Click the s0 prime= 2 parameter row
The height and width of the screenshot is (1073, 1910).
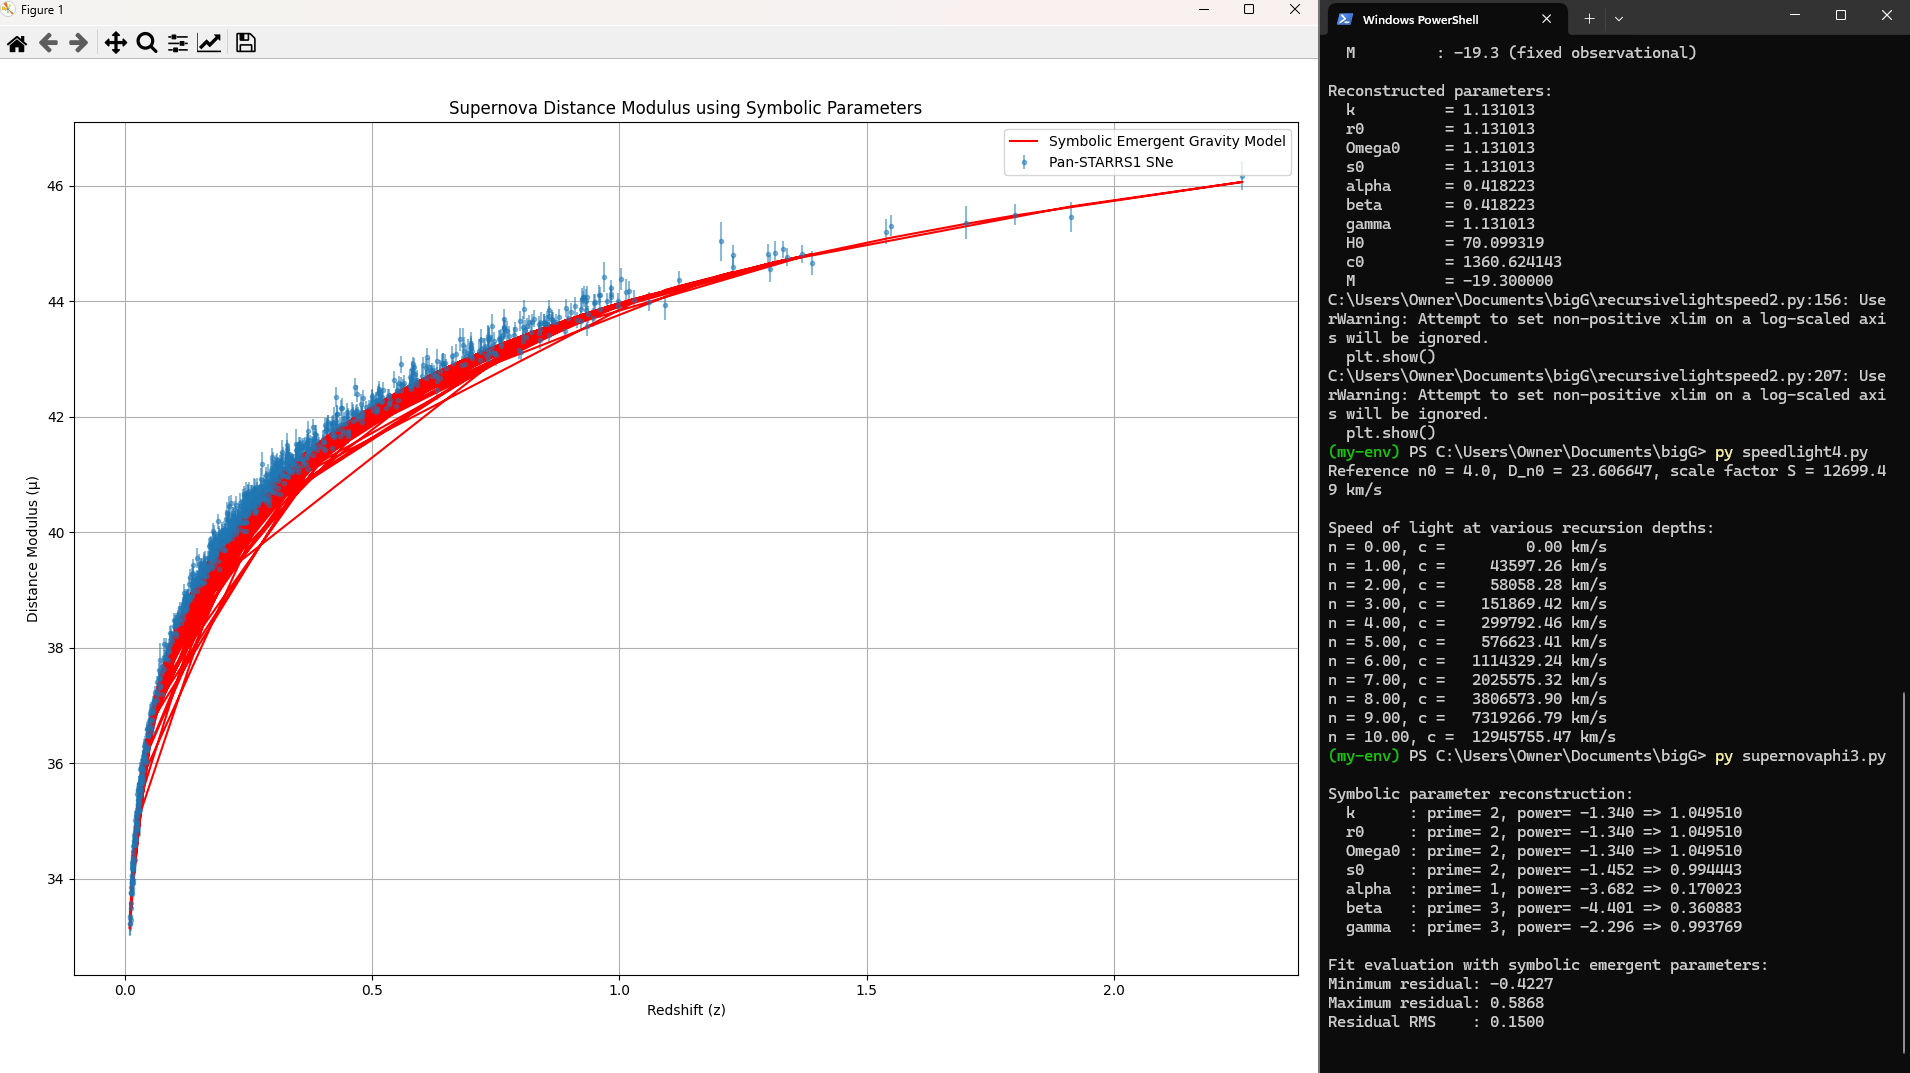click(x=1543, y=870)
